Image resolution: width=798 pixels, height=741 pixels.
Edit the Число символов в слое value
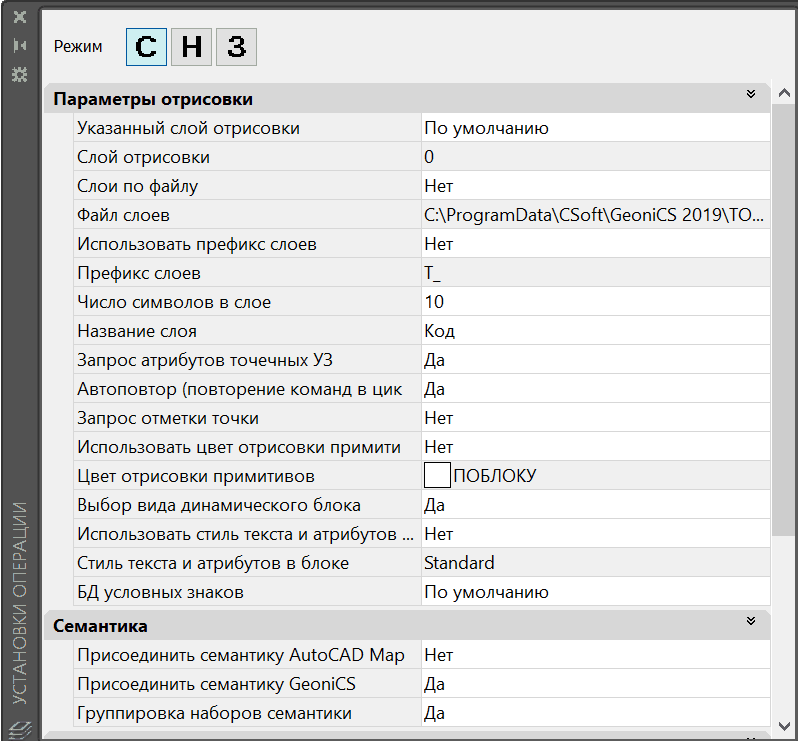click(x=595, y=302)
